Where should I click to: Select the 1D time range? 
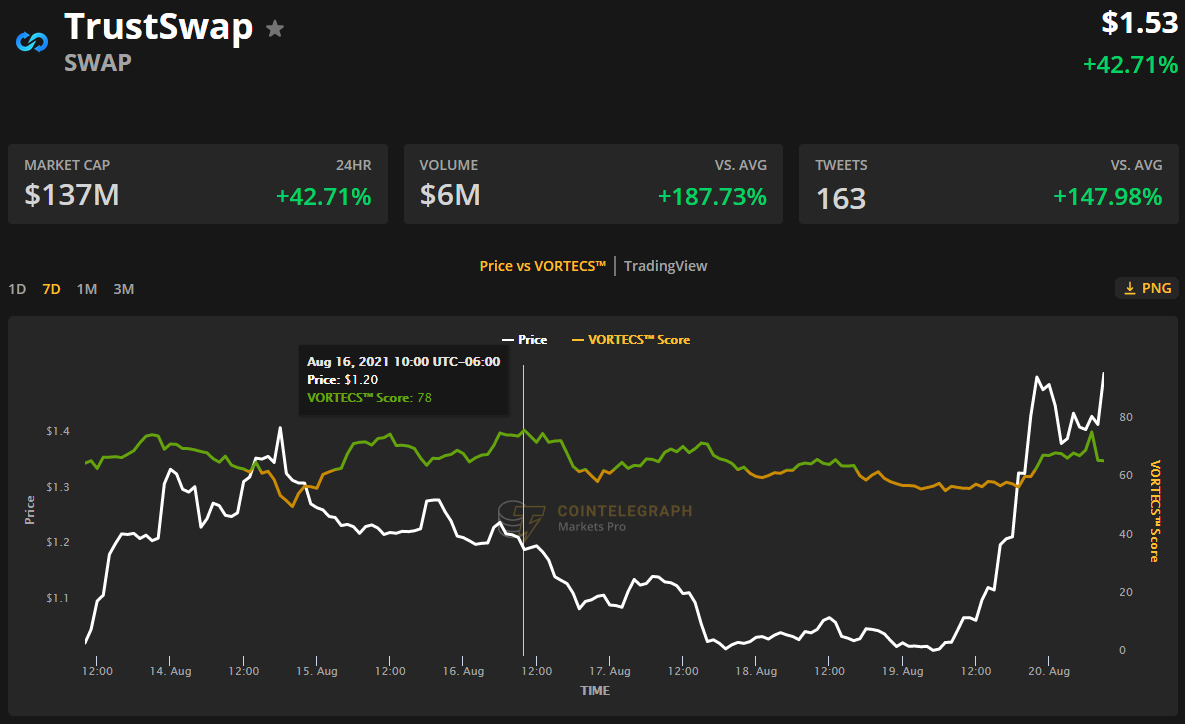(17, 289)
